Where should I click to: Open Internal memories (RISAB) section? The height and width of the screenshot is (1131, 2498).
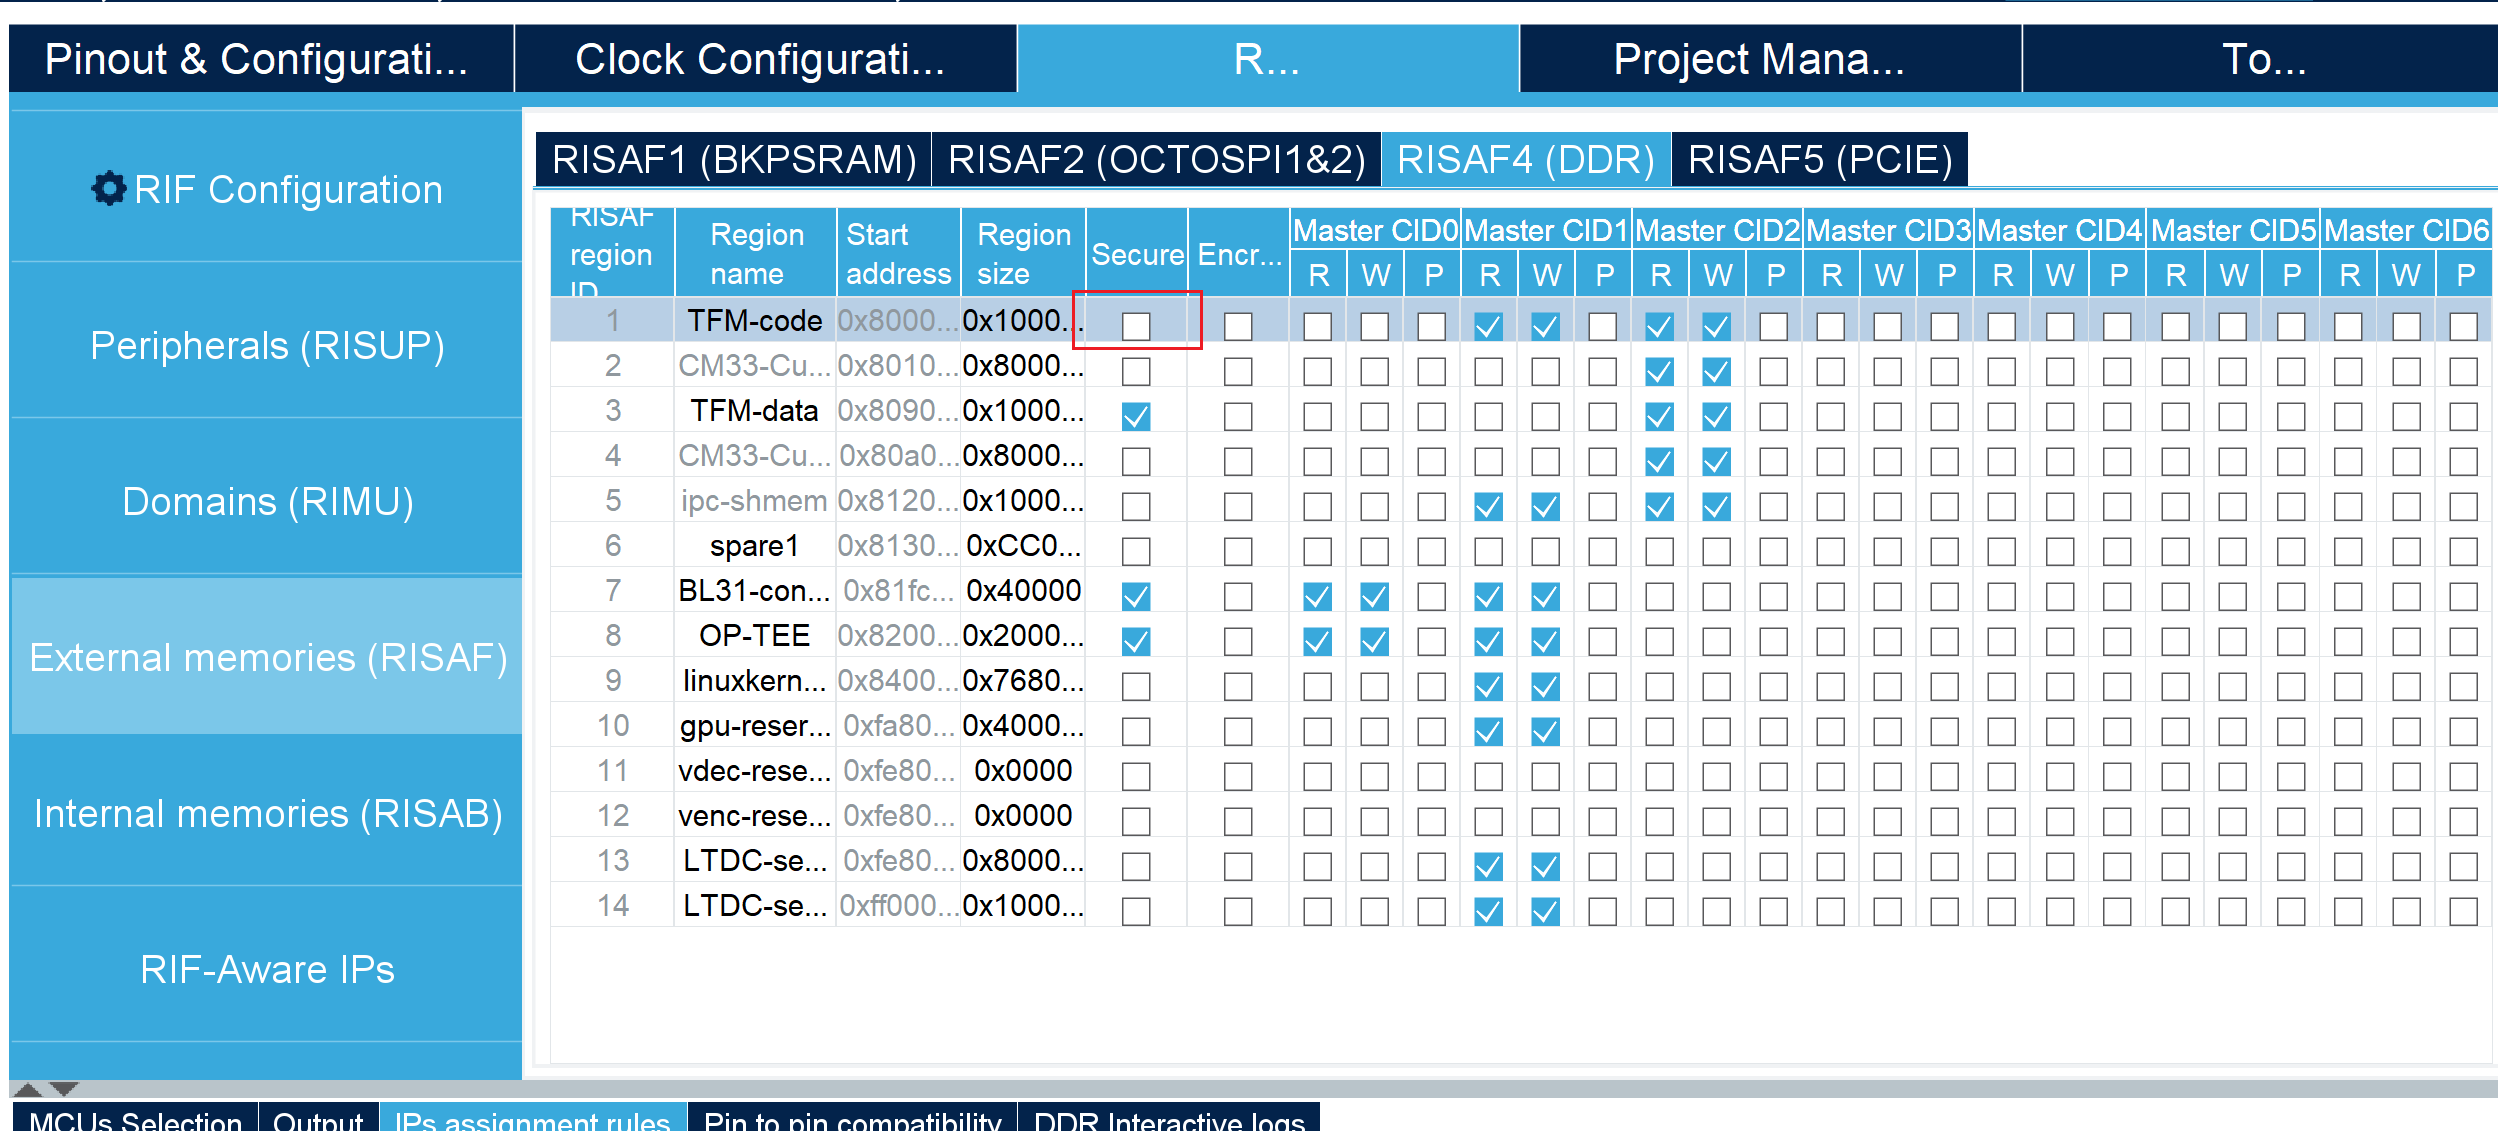pyautogui.click(x=267, y=814)
